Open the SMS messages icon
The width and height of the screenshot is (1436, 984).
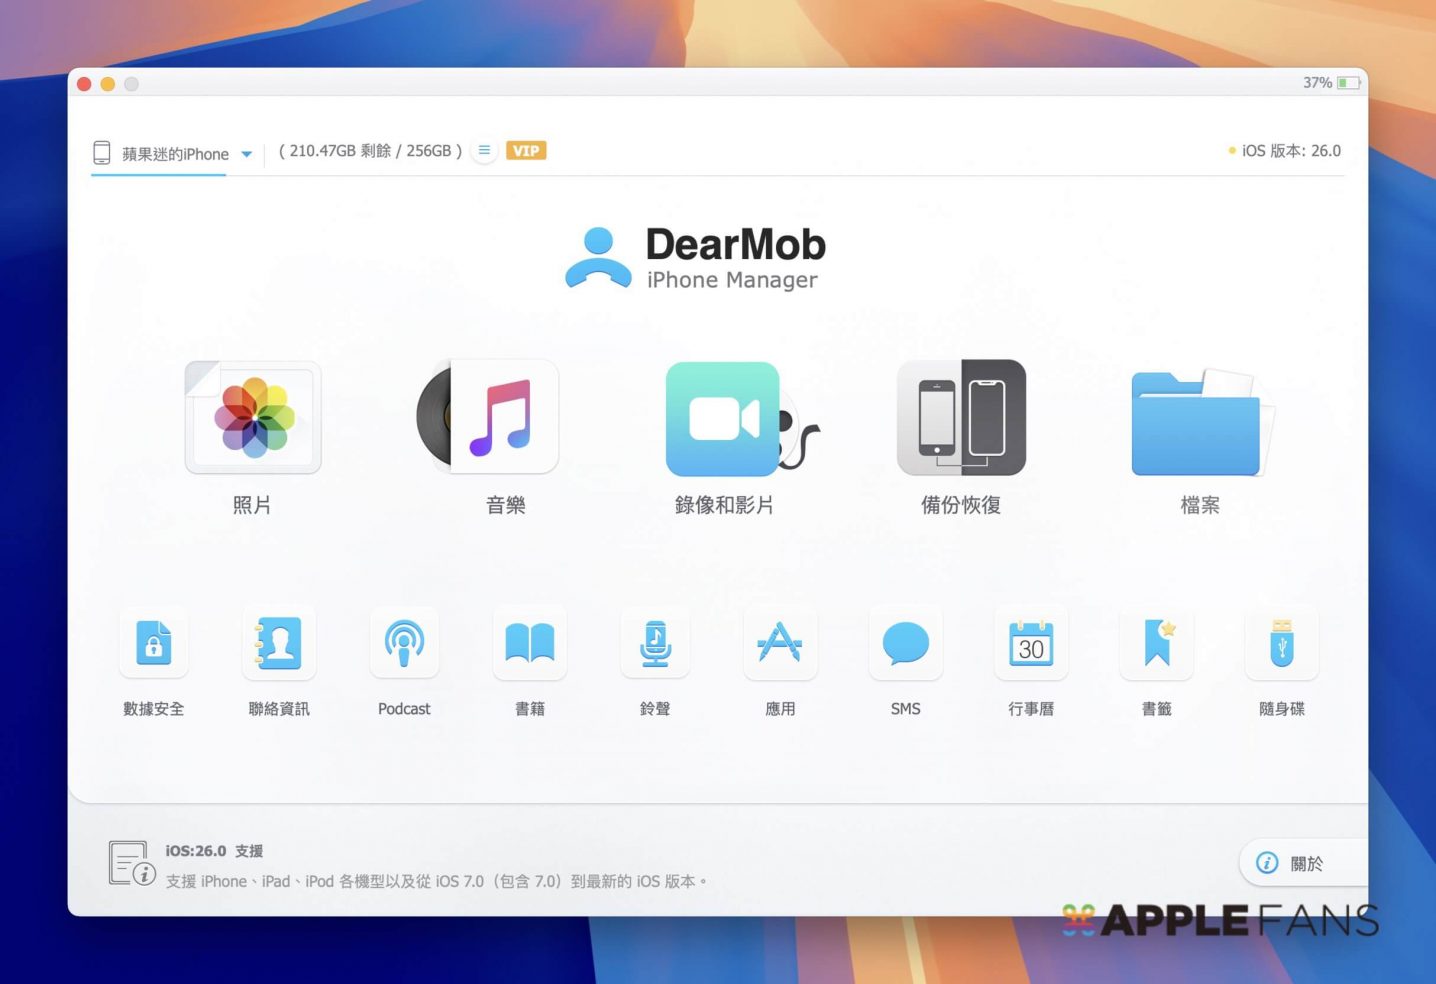coord(906,644)
